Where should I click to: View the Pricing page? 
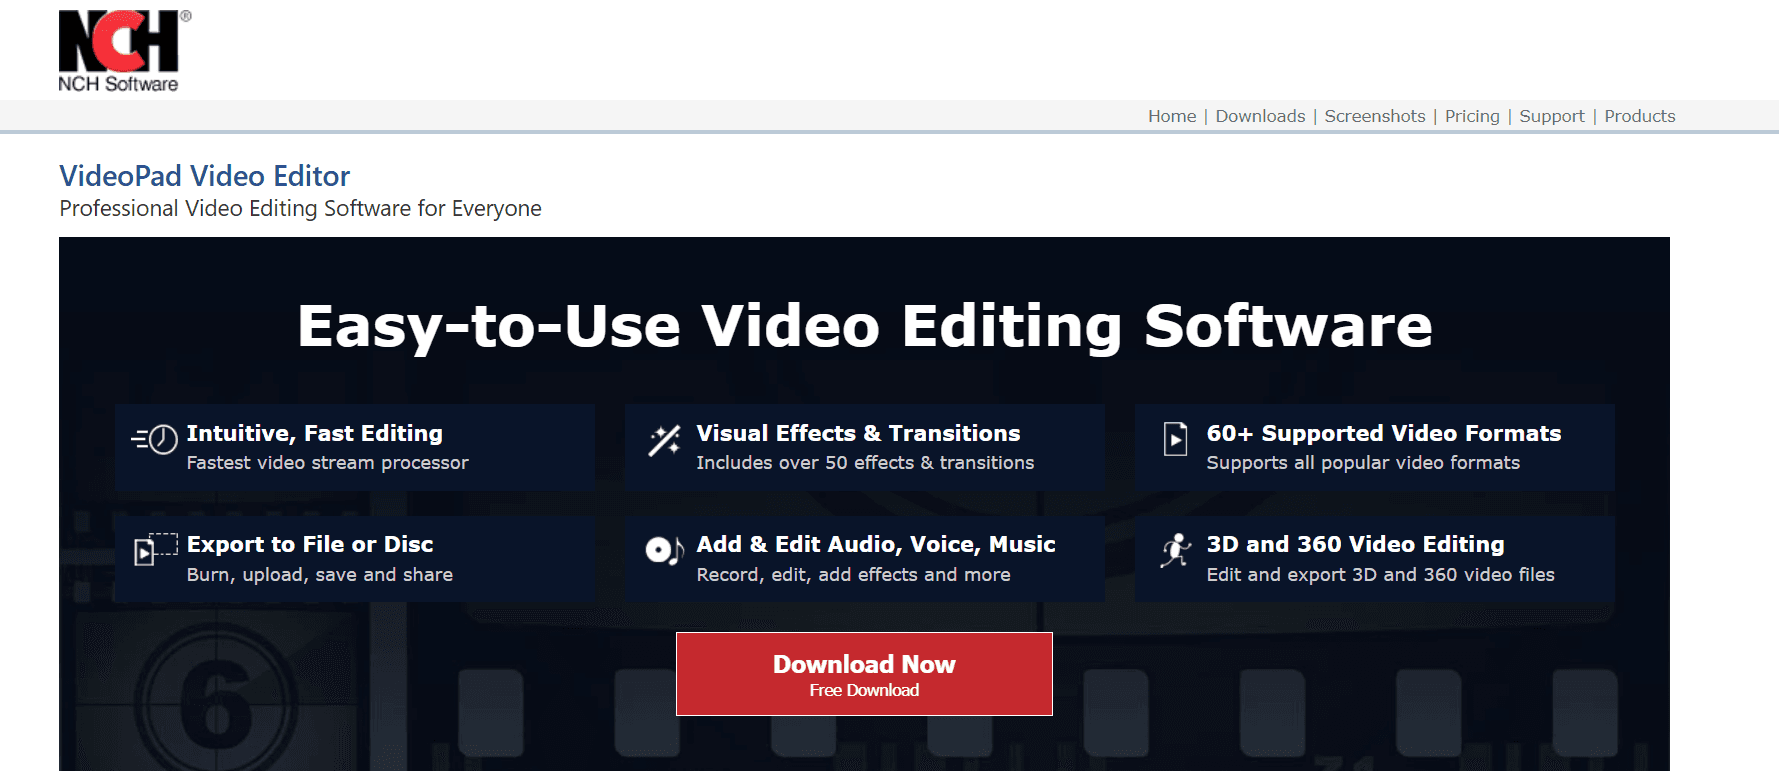(x=1471, y=116)
